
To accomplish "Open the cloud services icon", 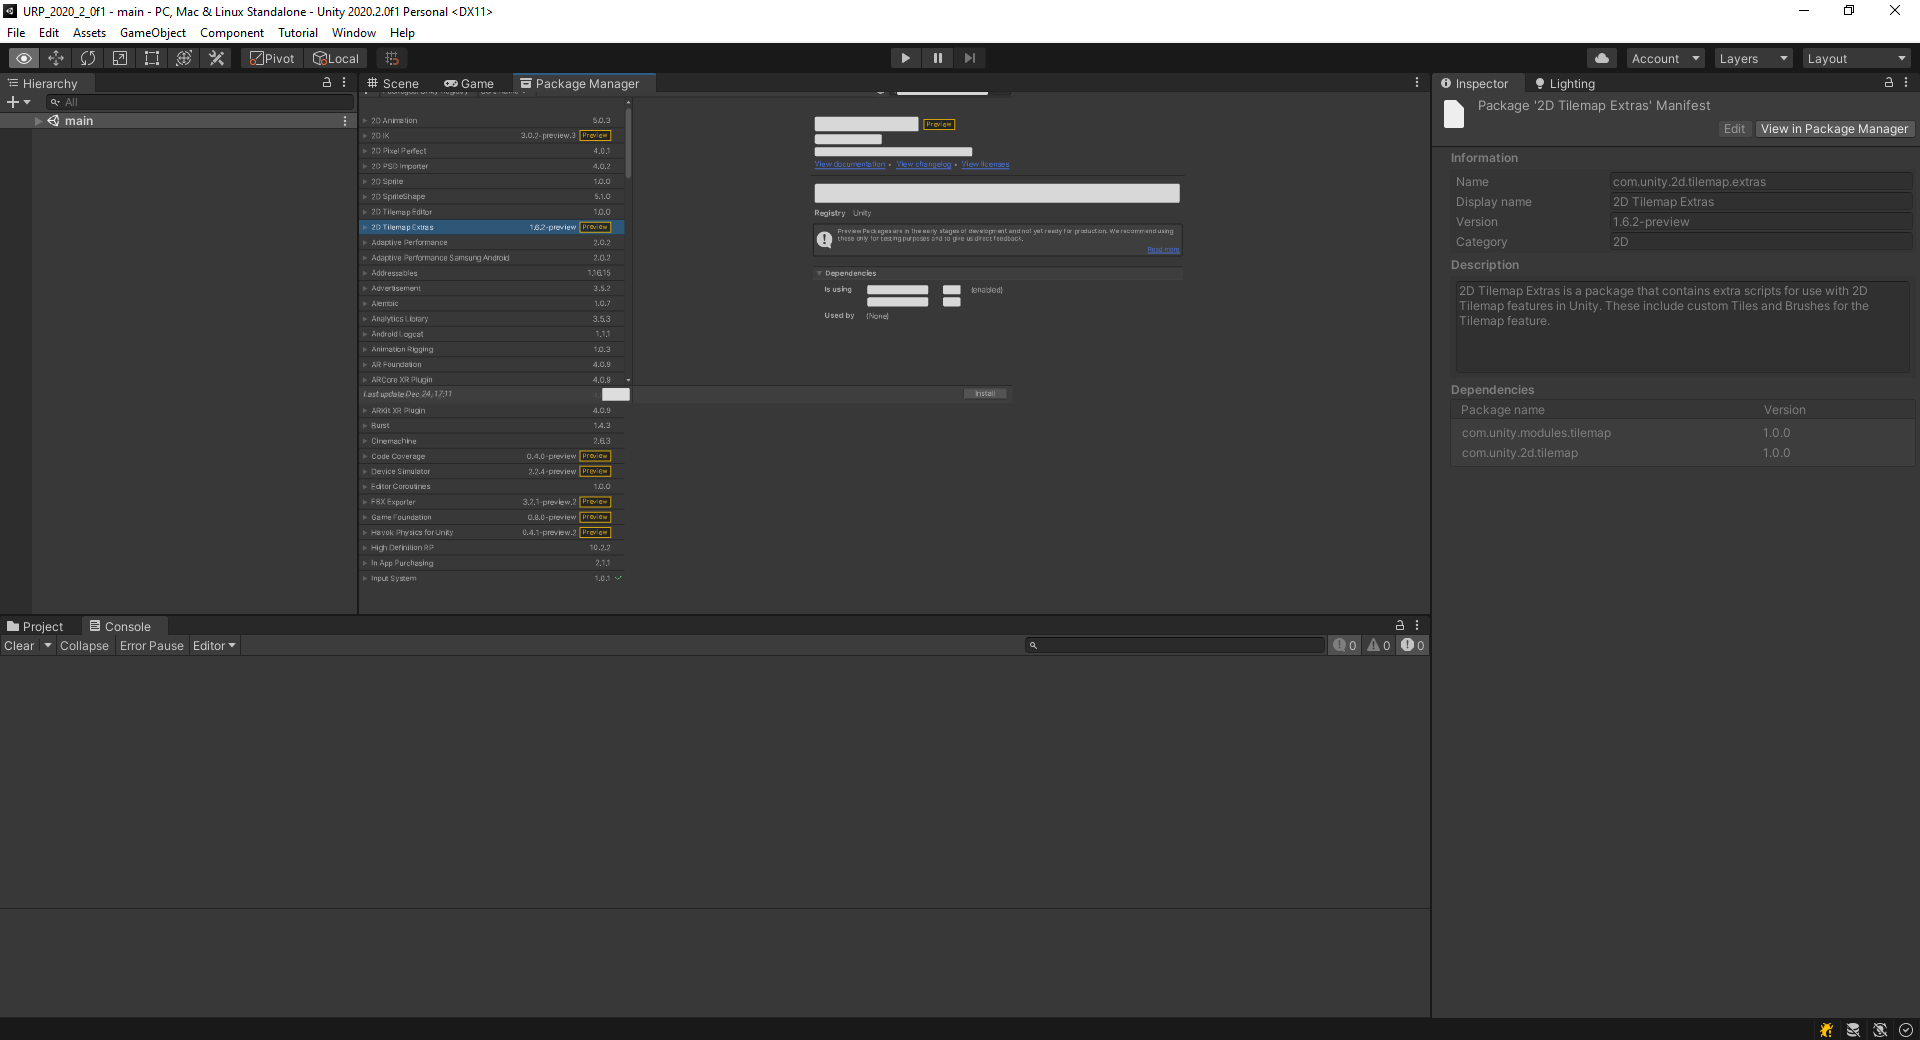I will 1602,58.
